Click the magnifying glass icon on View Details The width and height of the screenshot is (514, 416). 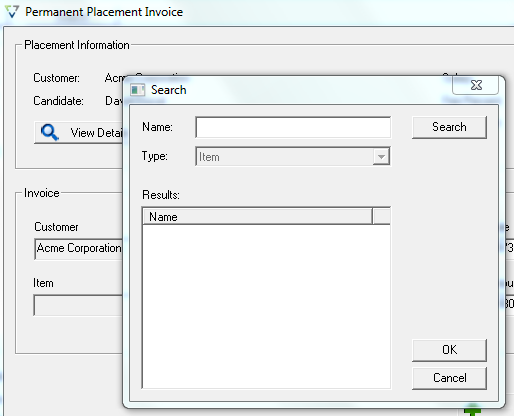tap(50, 132)
